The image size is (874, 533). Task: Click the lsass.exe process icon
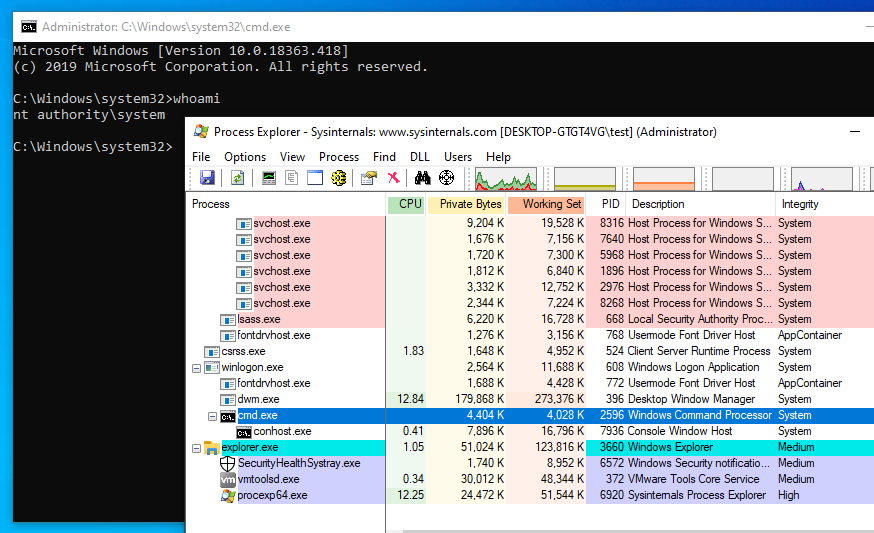[x=227, y=320]
